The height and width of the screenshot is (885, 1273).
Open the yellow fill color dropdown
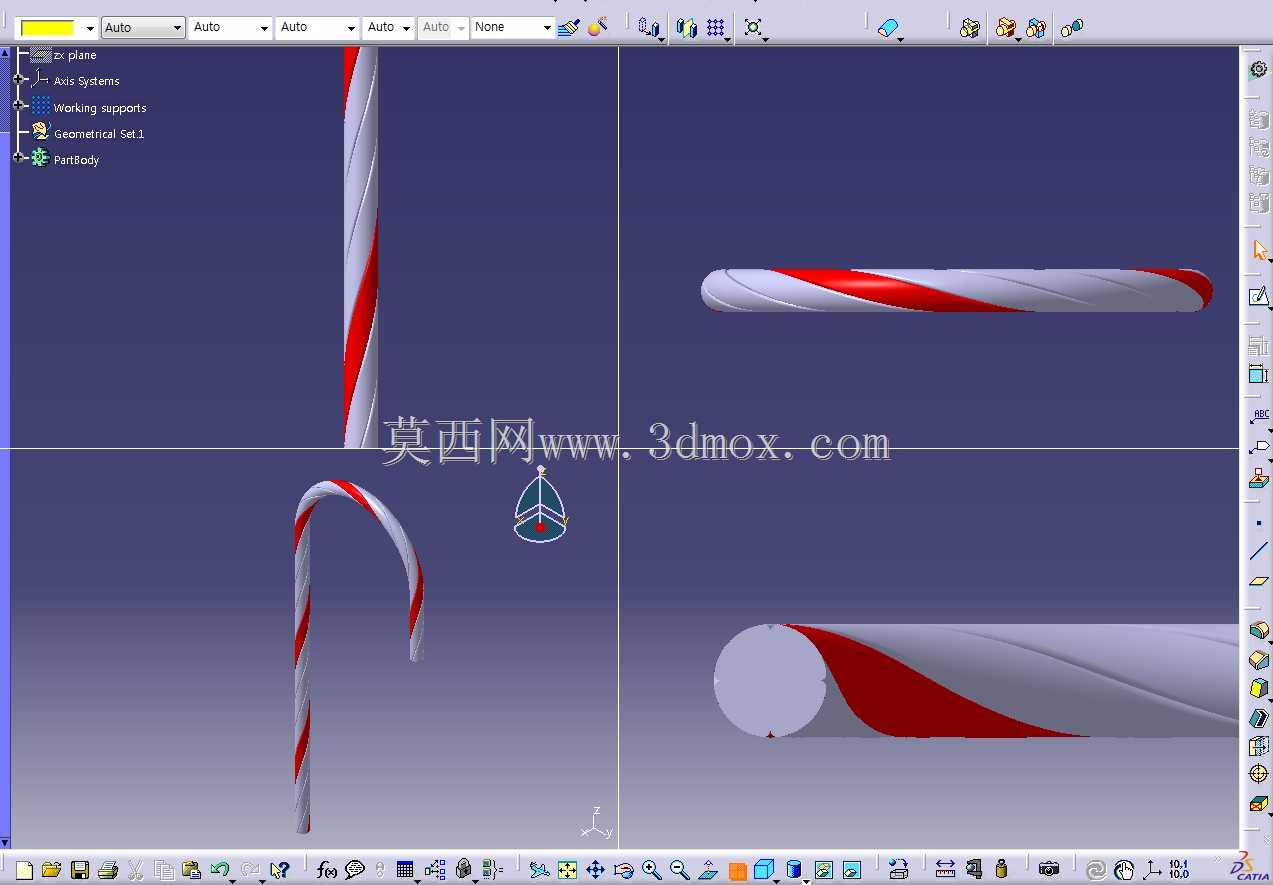90,28
